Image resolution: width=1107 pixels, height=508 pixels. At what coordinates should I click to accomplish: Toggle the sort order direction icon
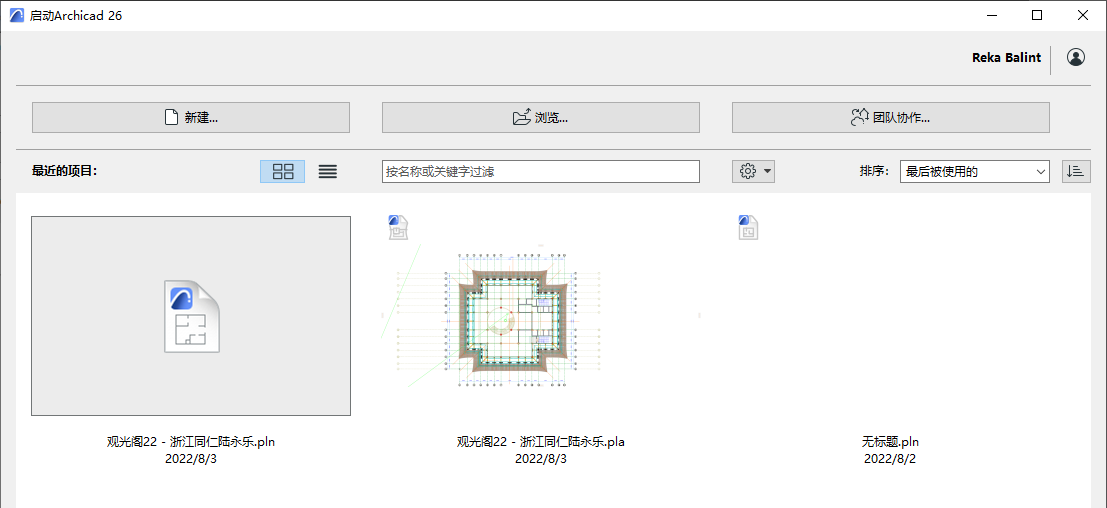(x=1076, y=171)
